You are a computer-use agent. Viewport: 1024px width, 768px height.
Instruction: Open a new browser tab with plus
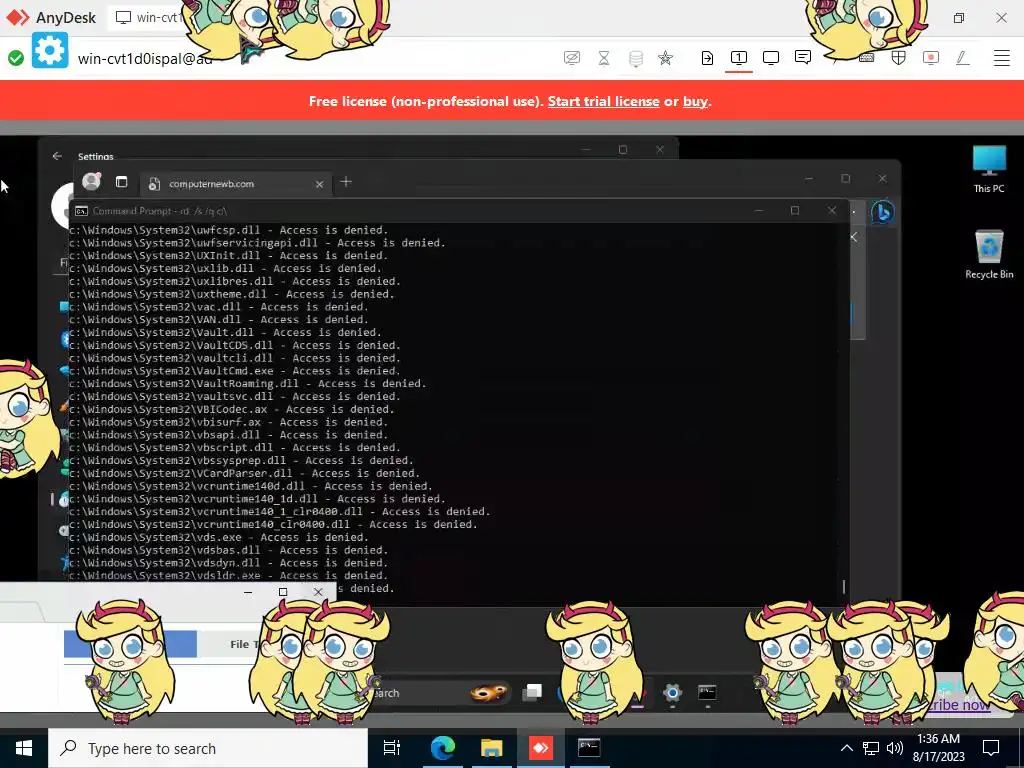[x=346, y=182]
